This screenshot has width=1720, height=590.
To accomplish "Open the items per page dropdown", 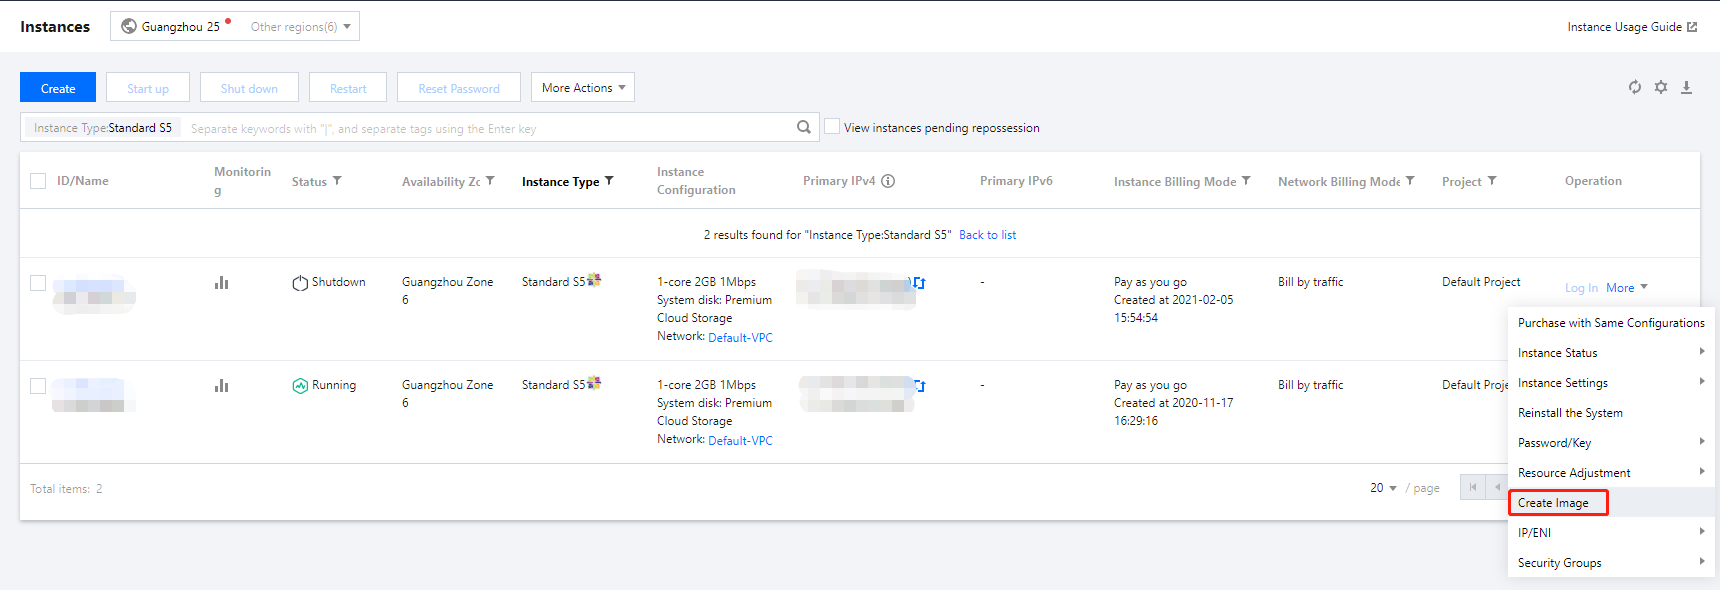I will pyautogui.click(x=1383, y=488).
